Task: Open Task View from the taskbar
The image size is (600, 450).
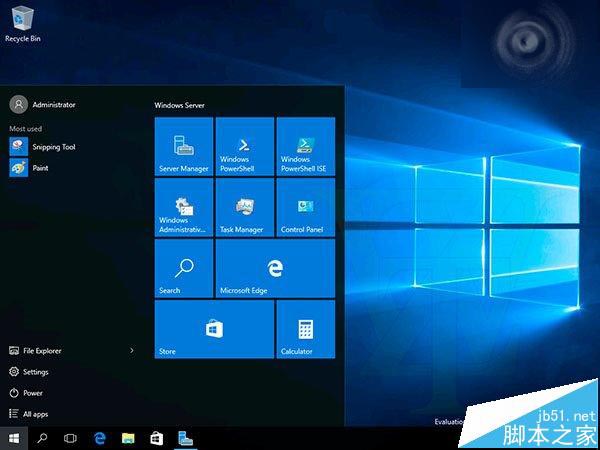Action: pyautogui.click(x=70, y=439)
